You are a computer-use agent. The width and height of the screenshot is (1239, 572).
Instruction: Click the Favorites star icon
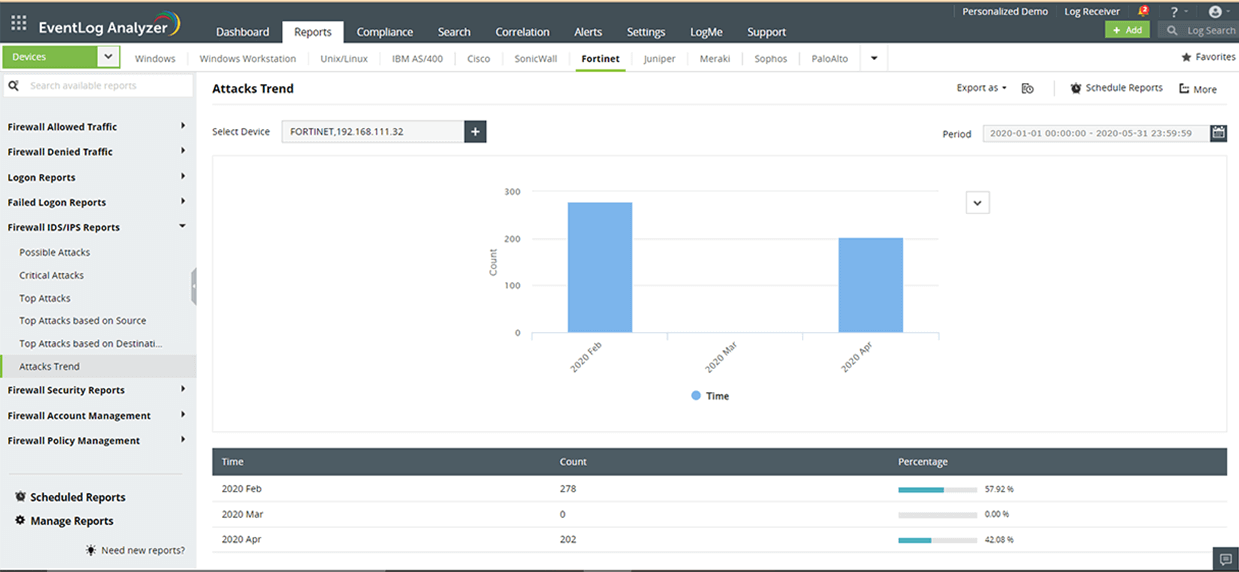1186,58
